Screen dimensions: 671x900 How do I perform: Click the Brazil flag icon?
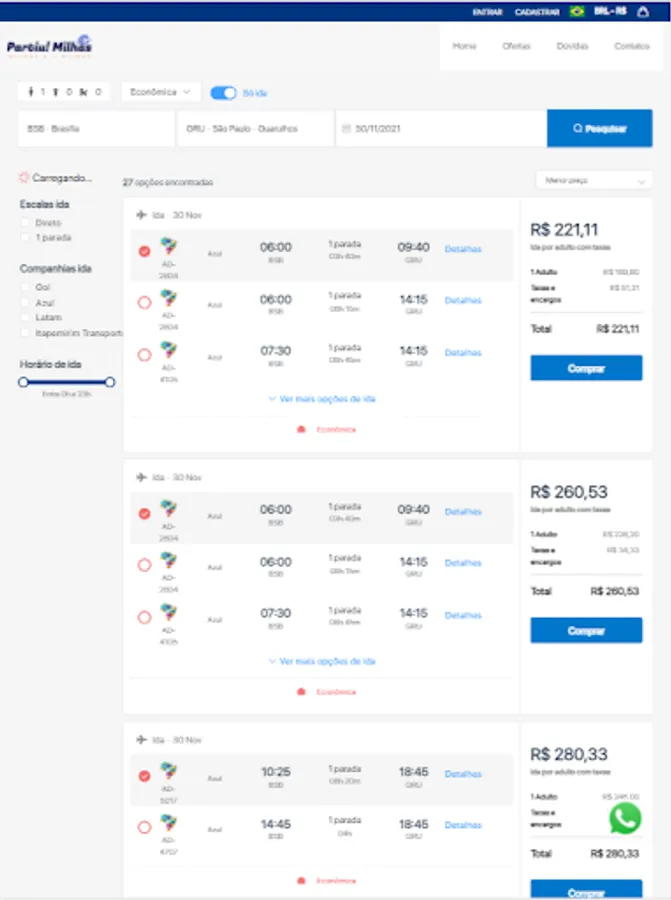click(x=577, y=11)
